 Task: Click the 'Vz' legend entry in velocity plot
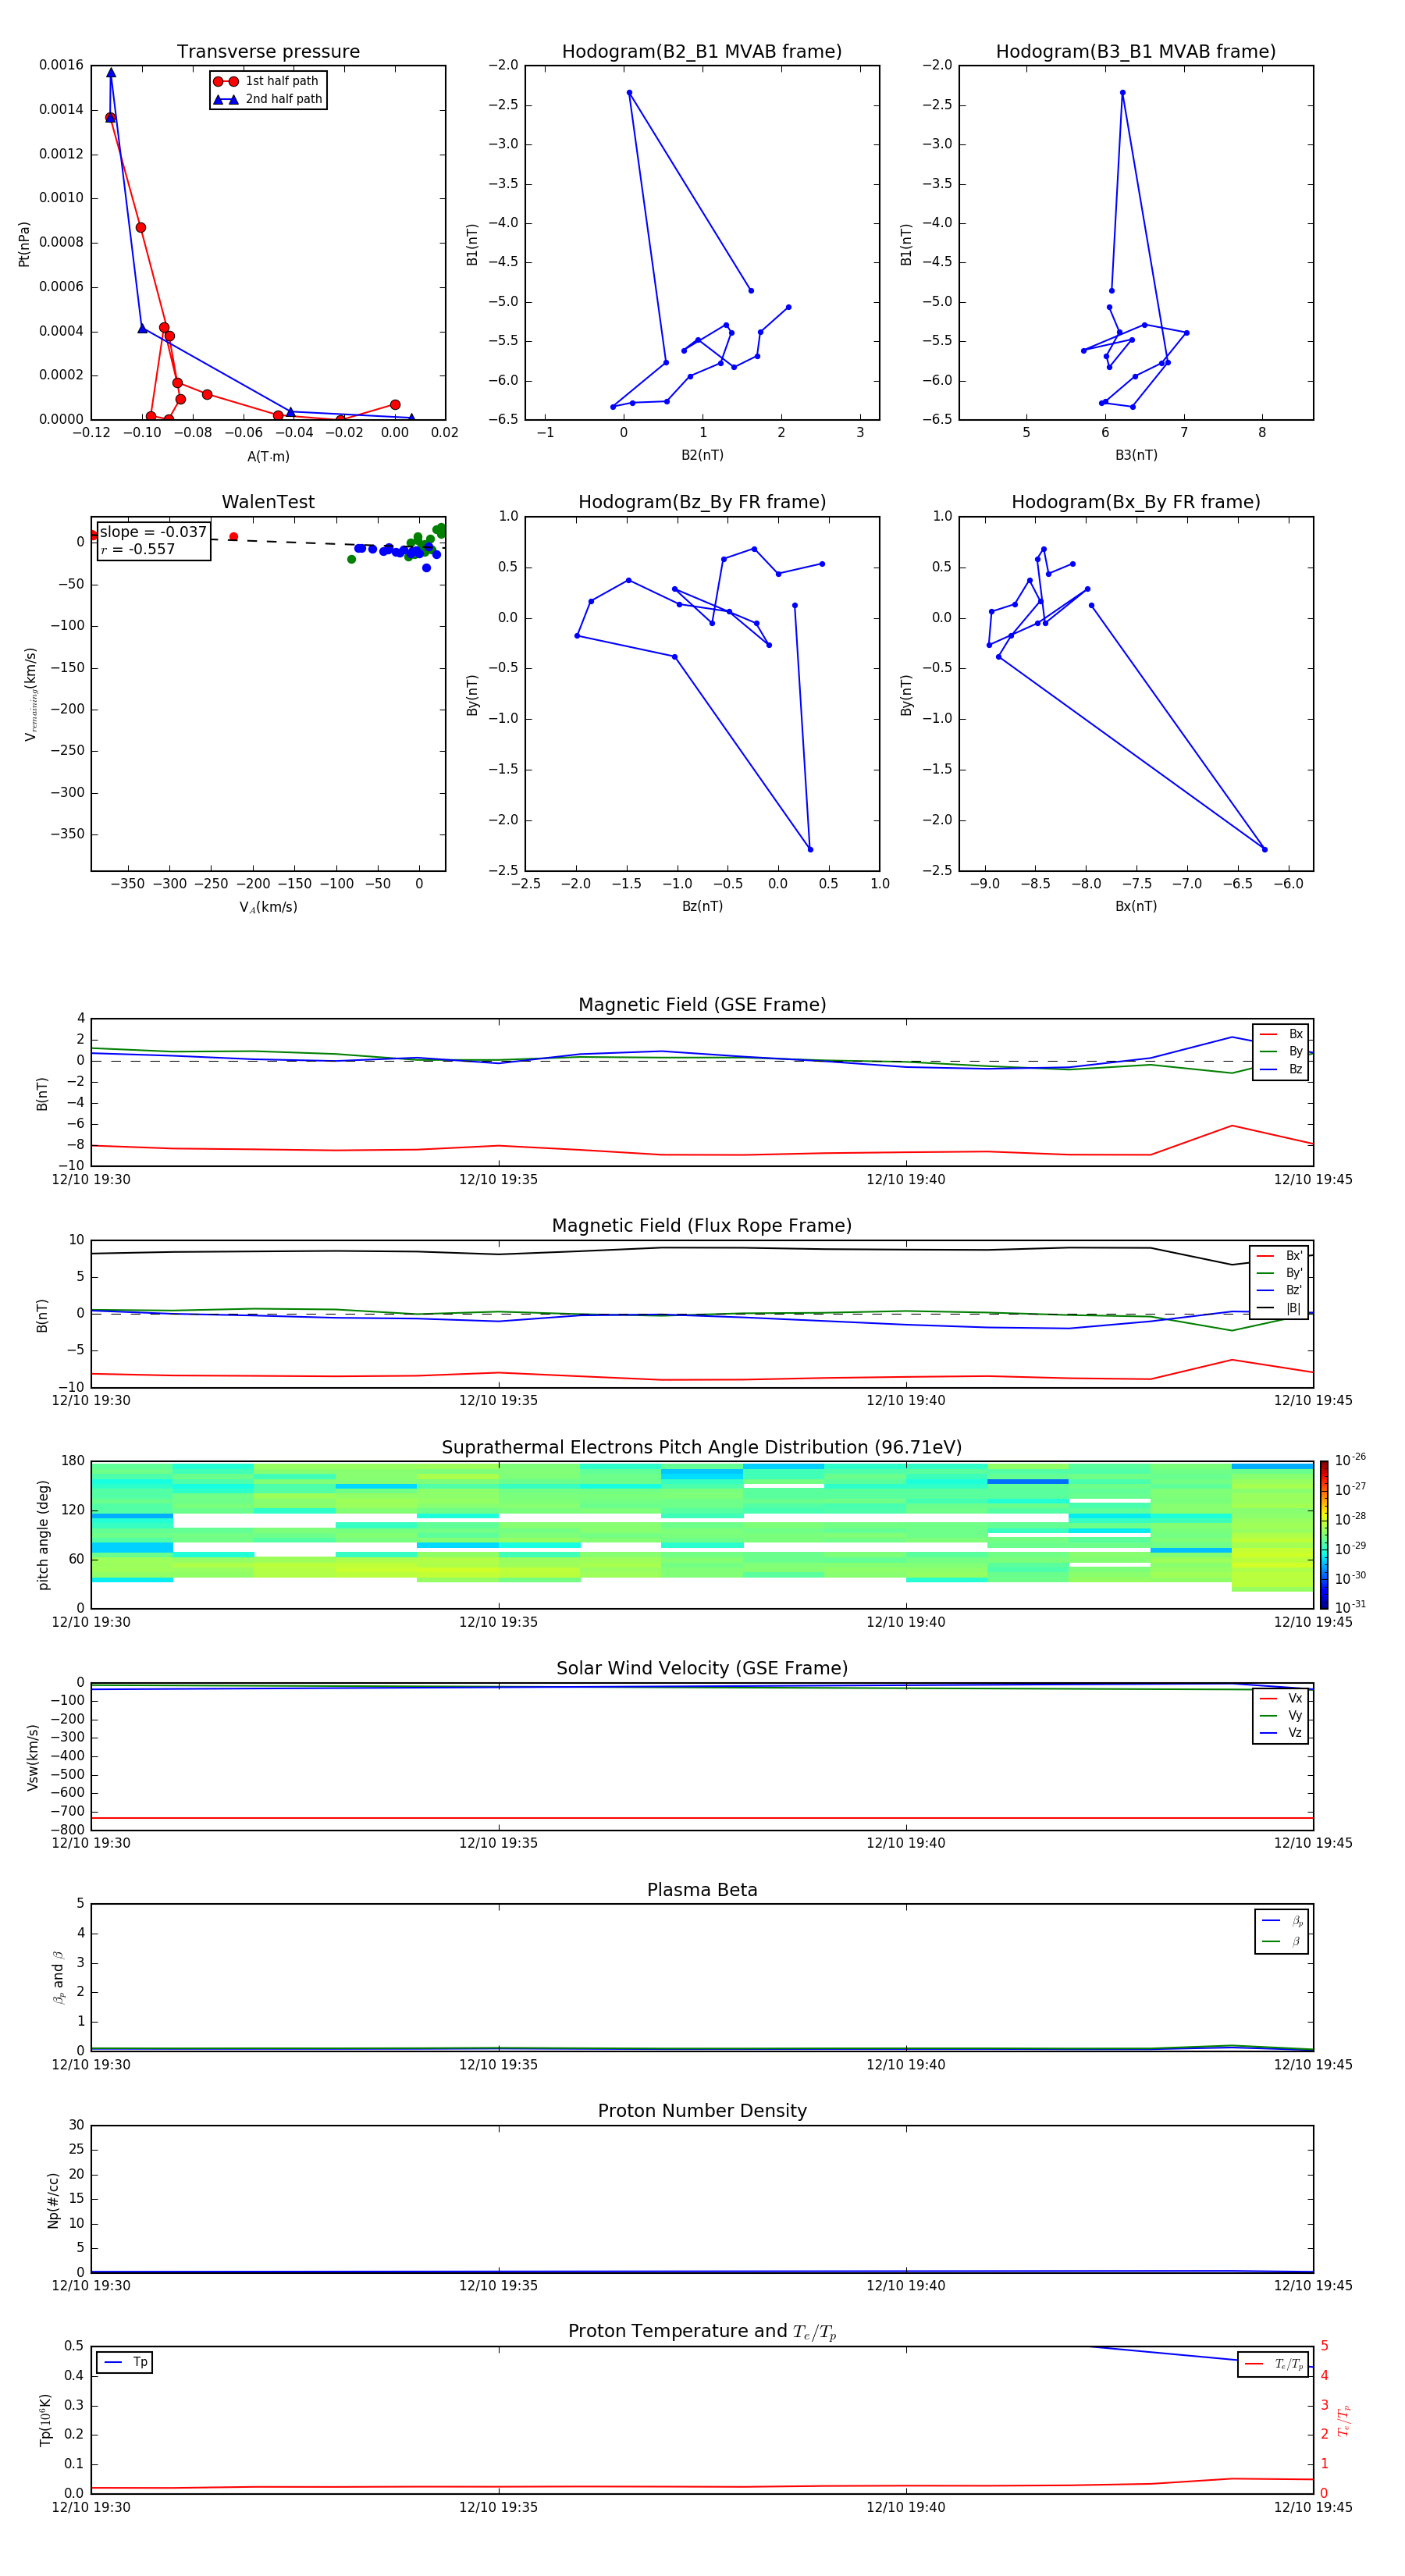point(1281,1733)
